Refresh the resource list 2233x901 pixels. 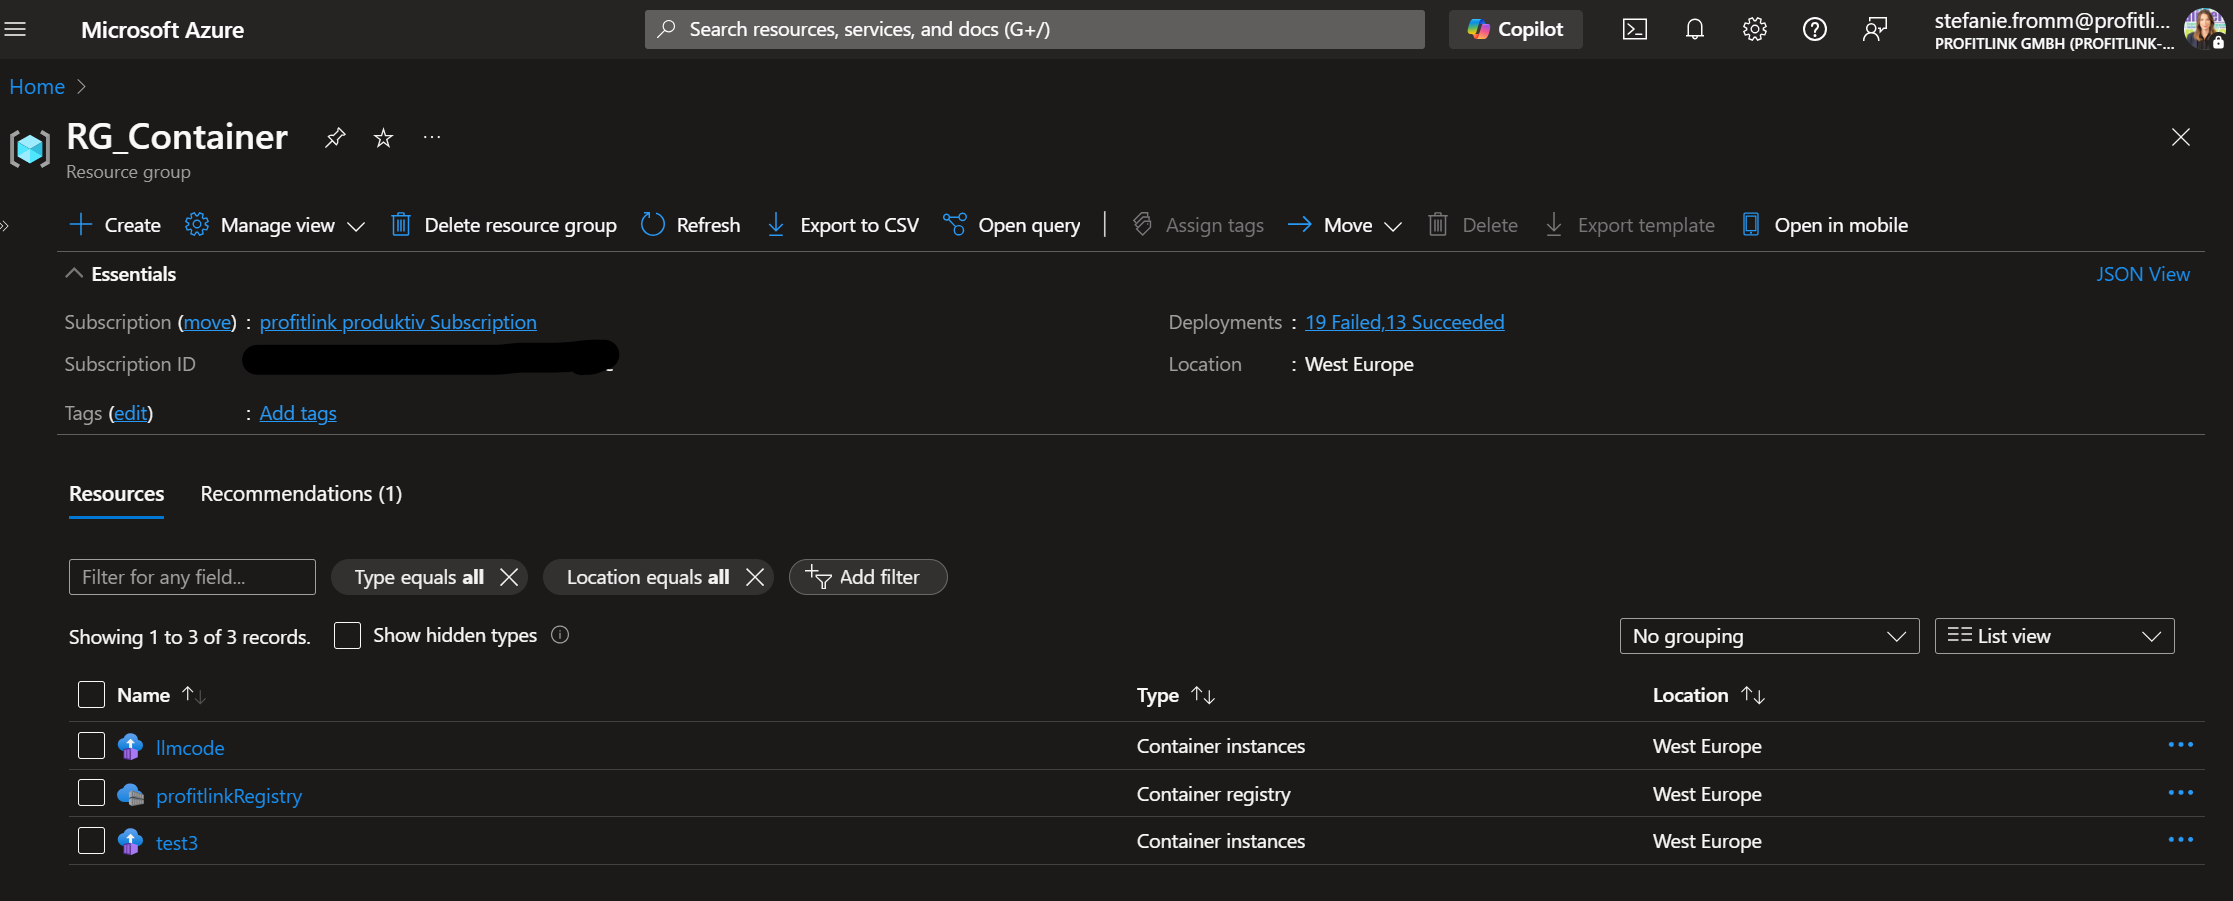pos(691,225)
